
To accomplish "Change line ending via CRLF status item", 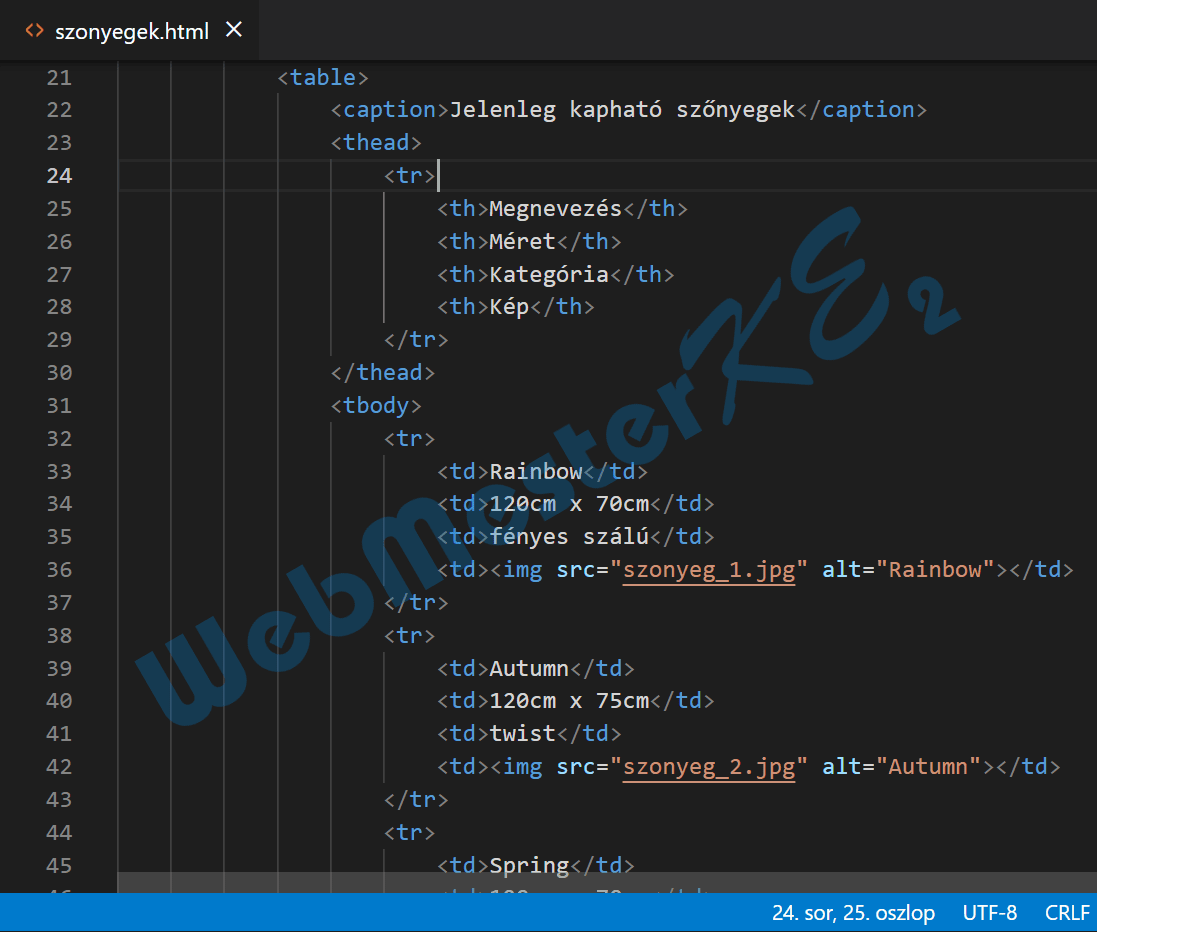I will point(1067,913).
